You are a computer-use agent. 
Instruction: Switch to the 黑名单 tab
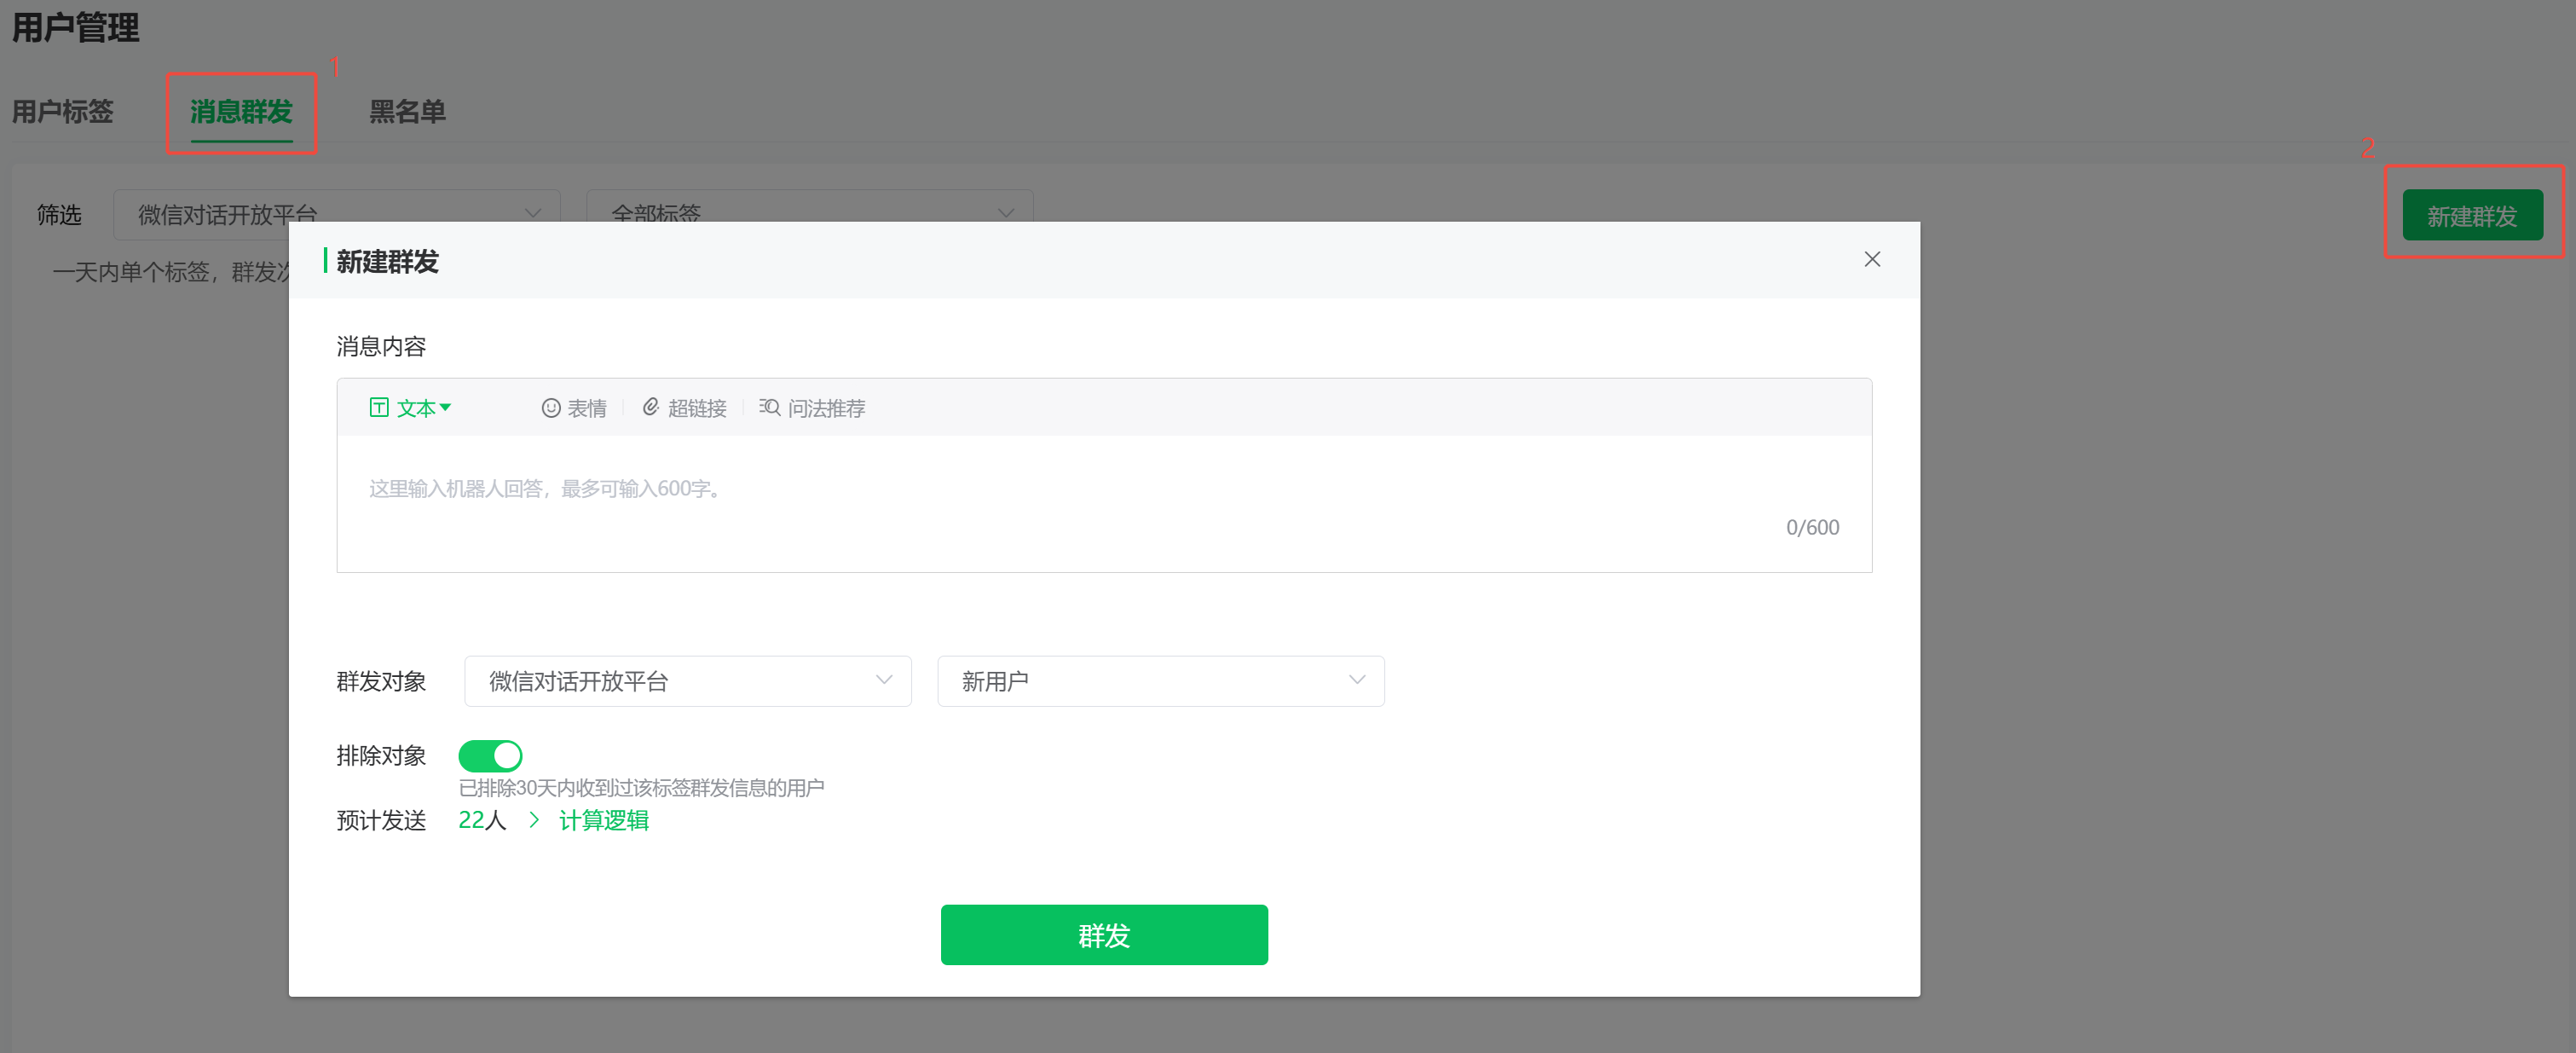pos(407,111)
